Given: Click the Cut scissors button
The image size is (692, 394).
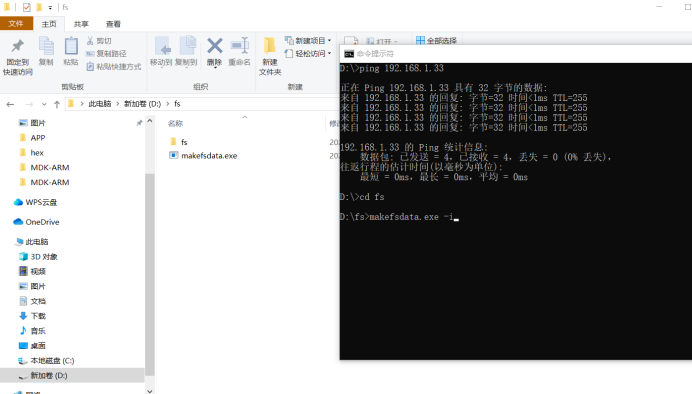Looking at the screenshot, I should click(99, 41).
